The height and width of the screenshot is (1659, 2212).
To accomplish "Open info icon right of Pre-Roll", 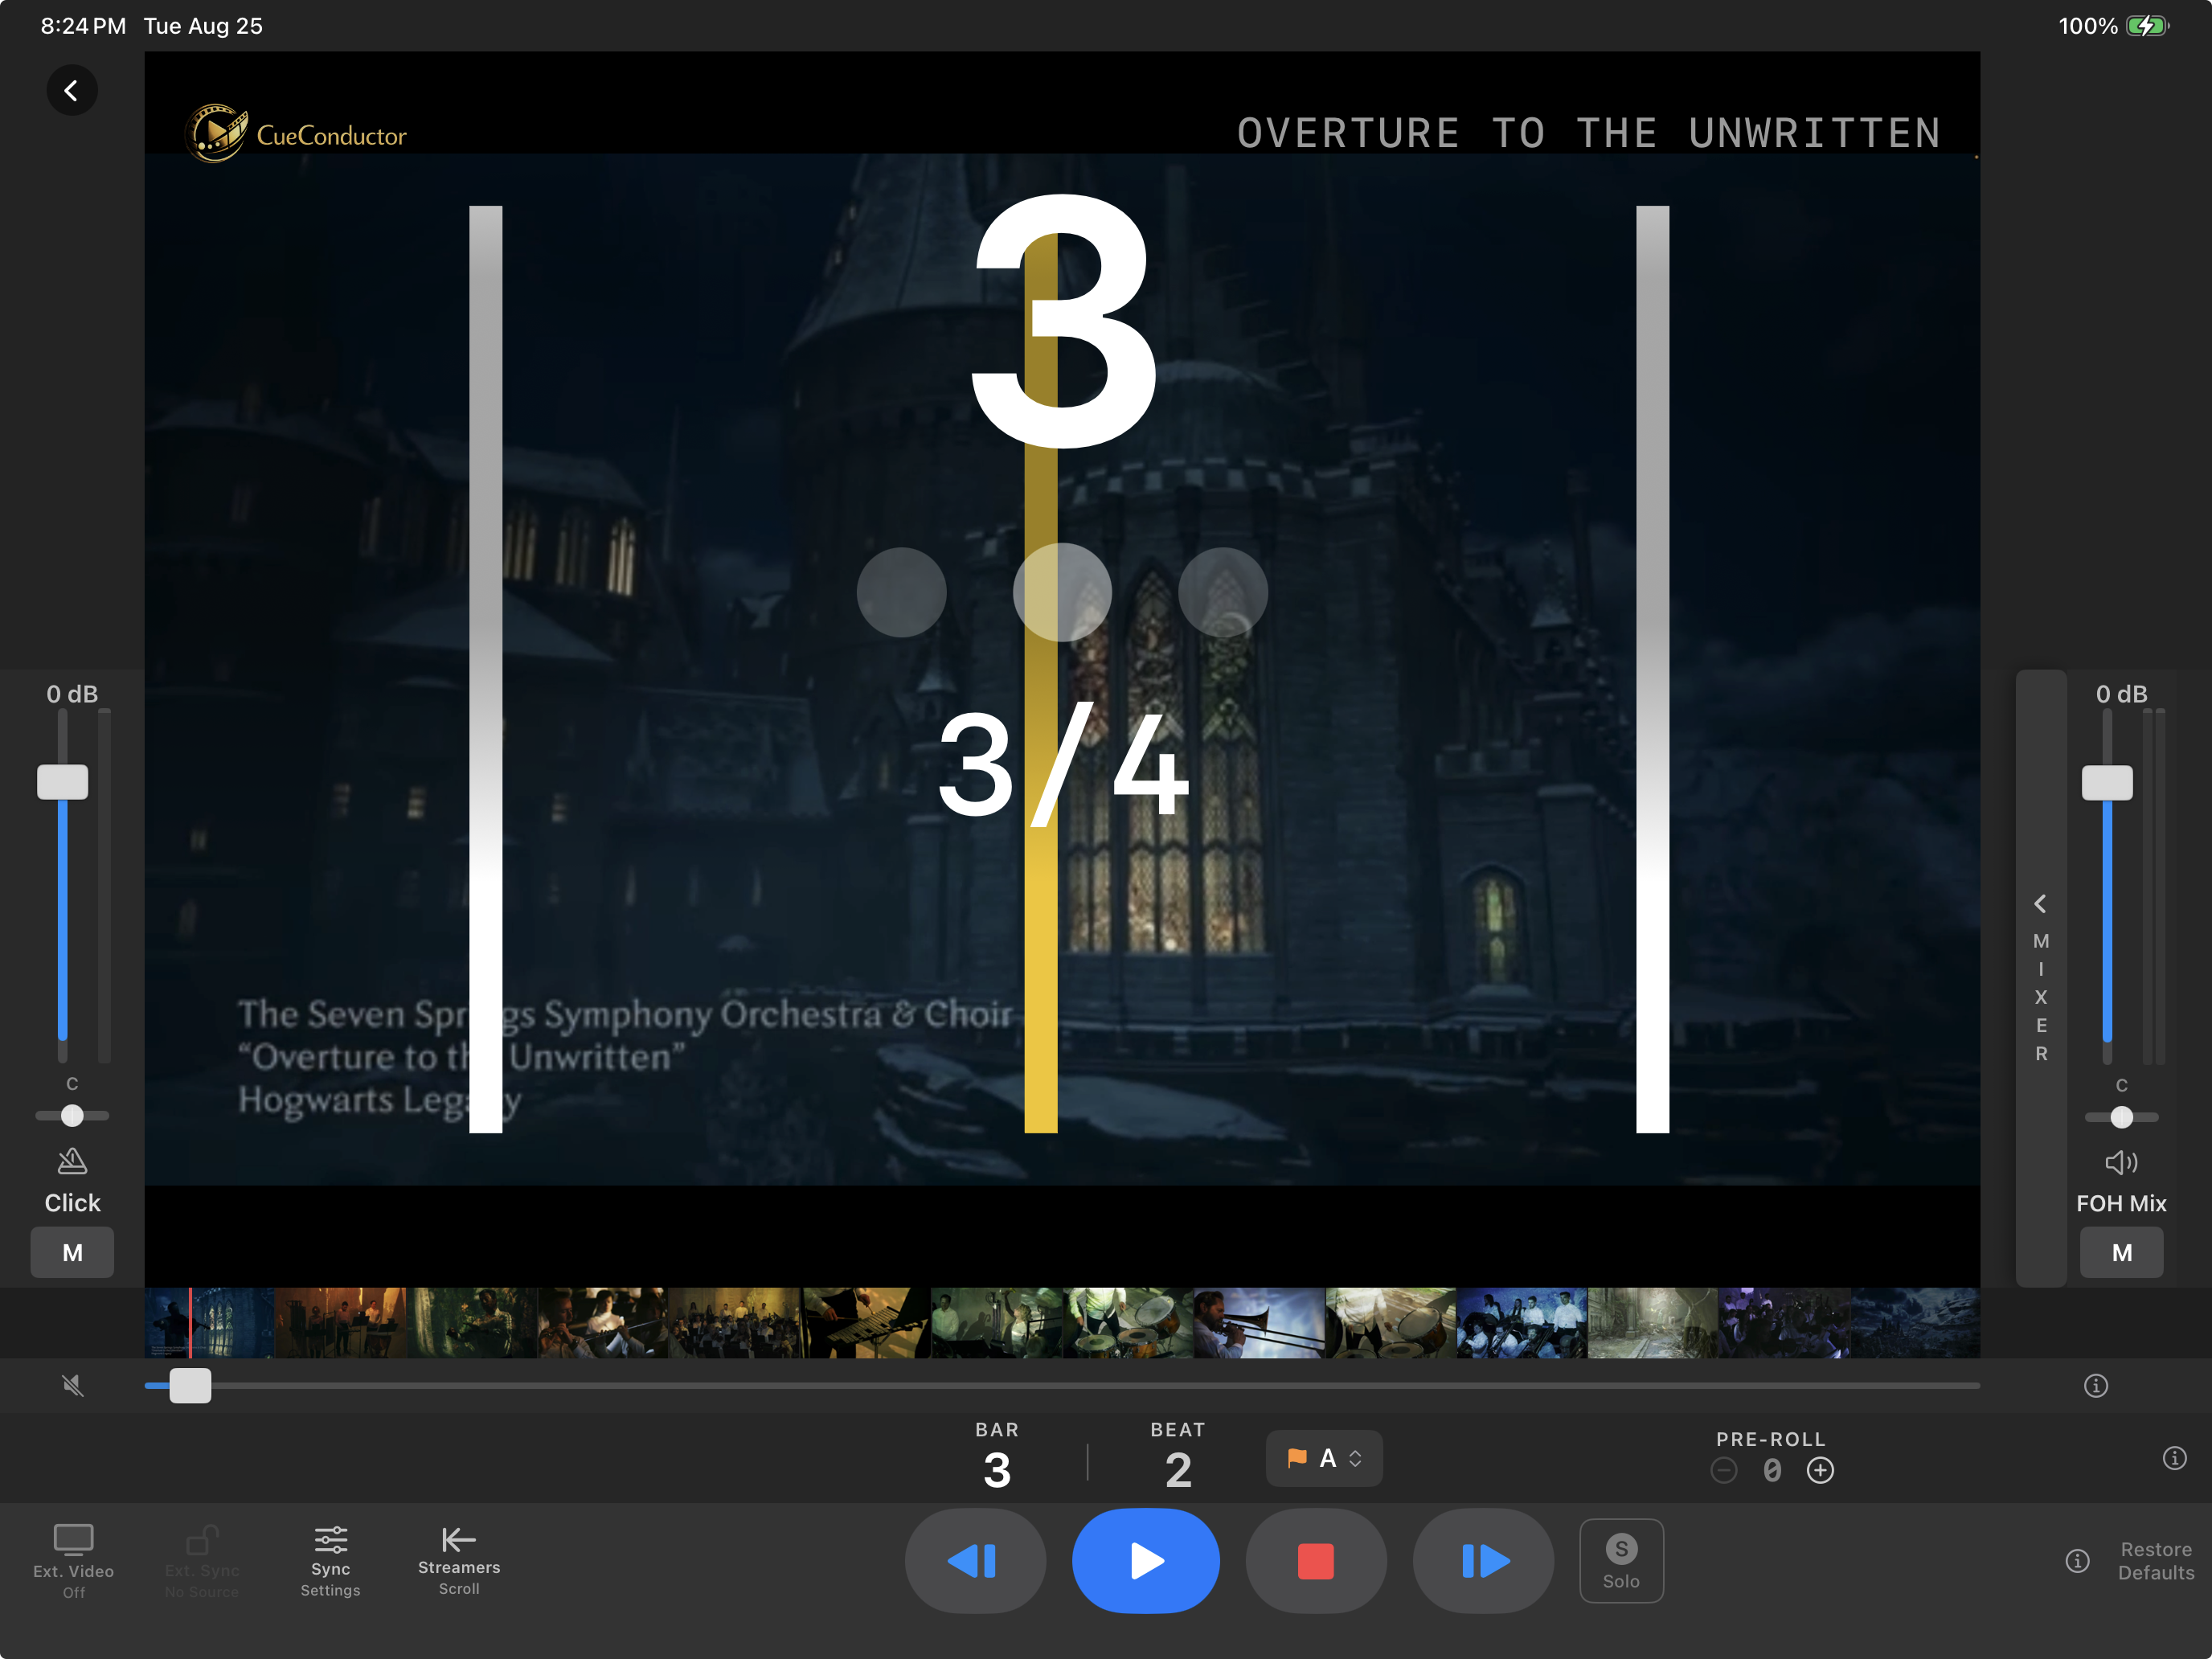I will (2174, 1458).
